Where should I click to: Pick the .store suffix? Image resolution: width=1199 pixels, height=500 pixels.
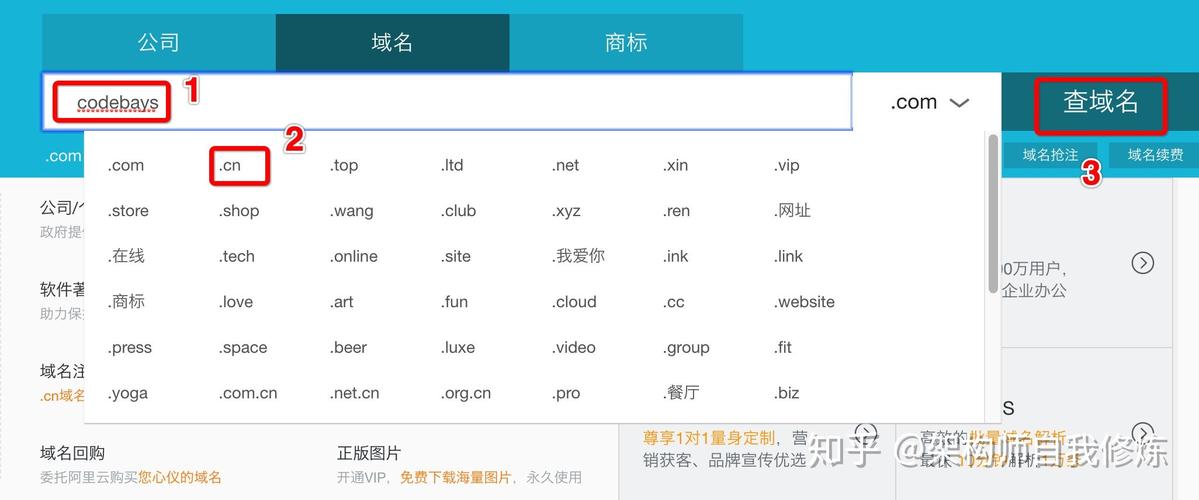pos(128,211)
